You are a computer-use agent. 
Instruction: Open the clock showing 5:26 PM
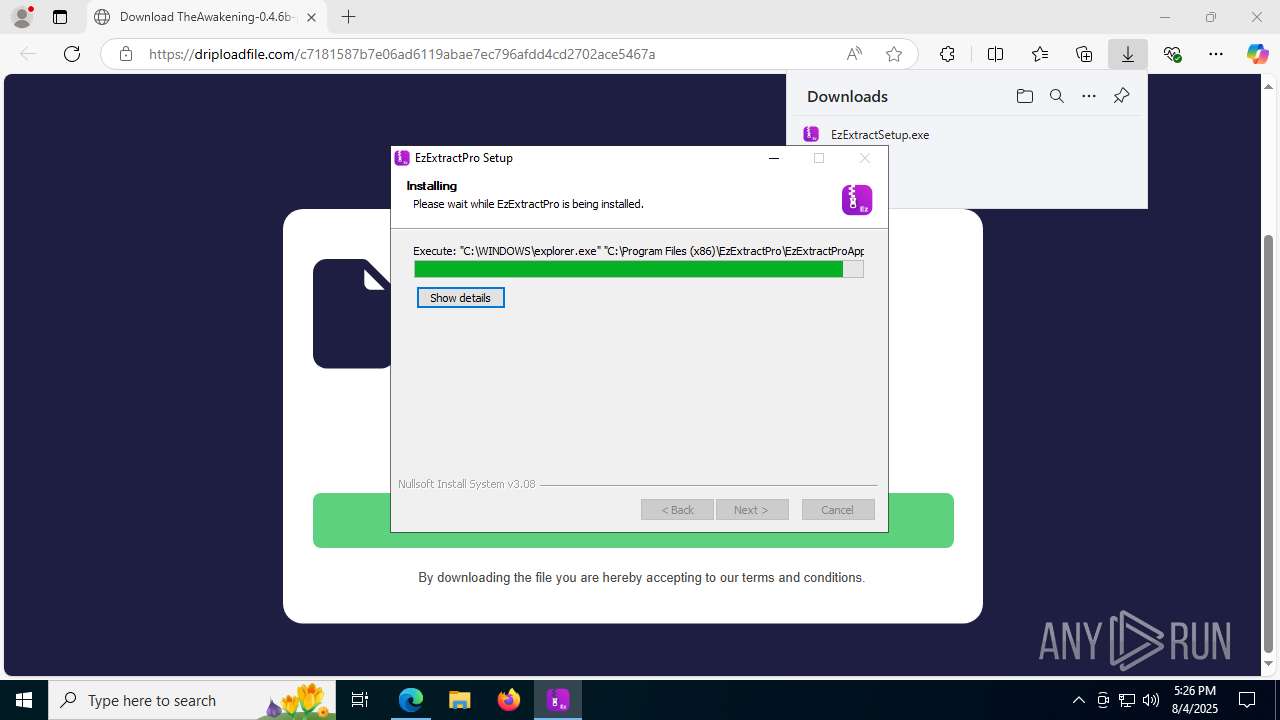pyautogui.click(x=1194, y=700)
